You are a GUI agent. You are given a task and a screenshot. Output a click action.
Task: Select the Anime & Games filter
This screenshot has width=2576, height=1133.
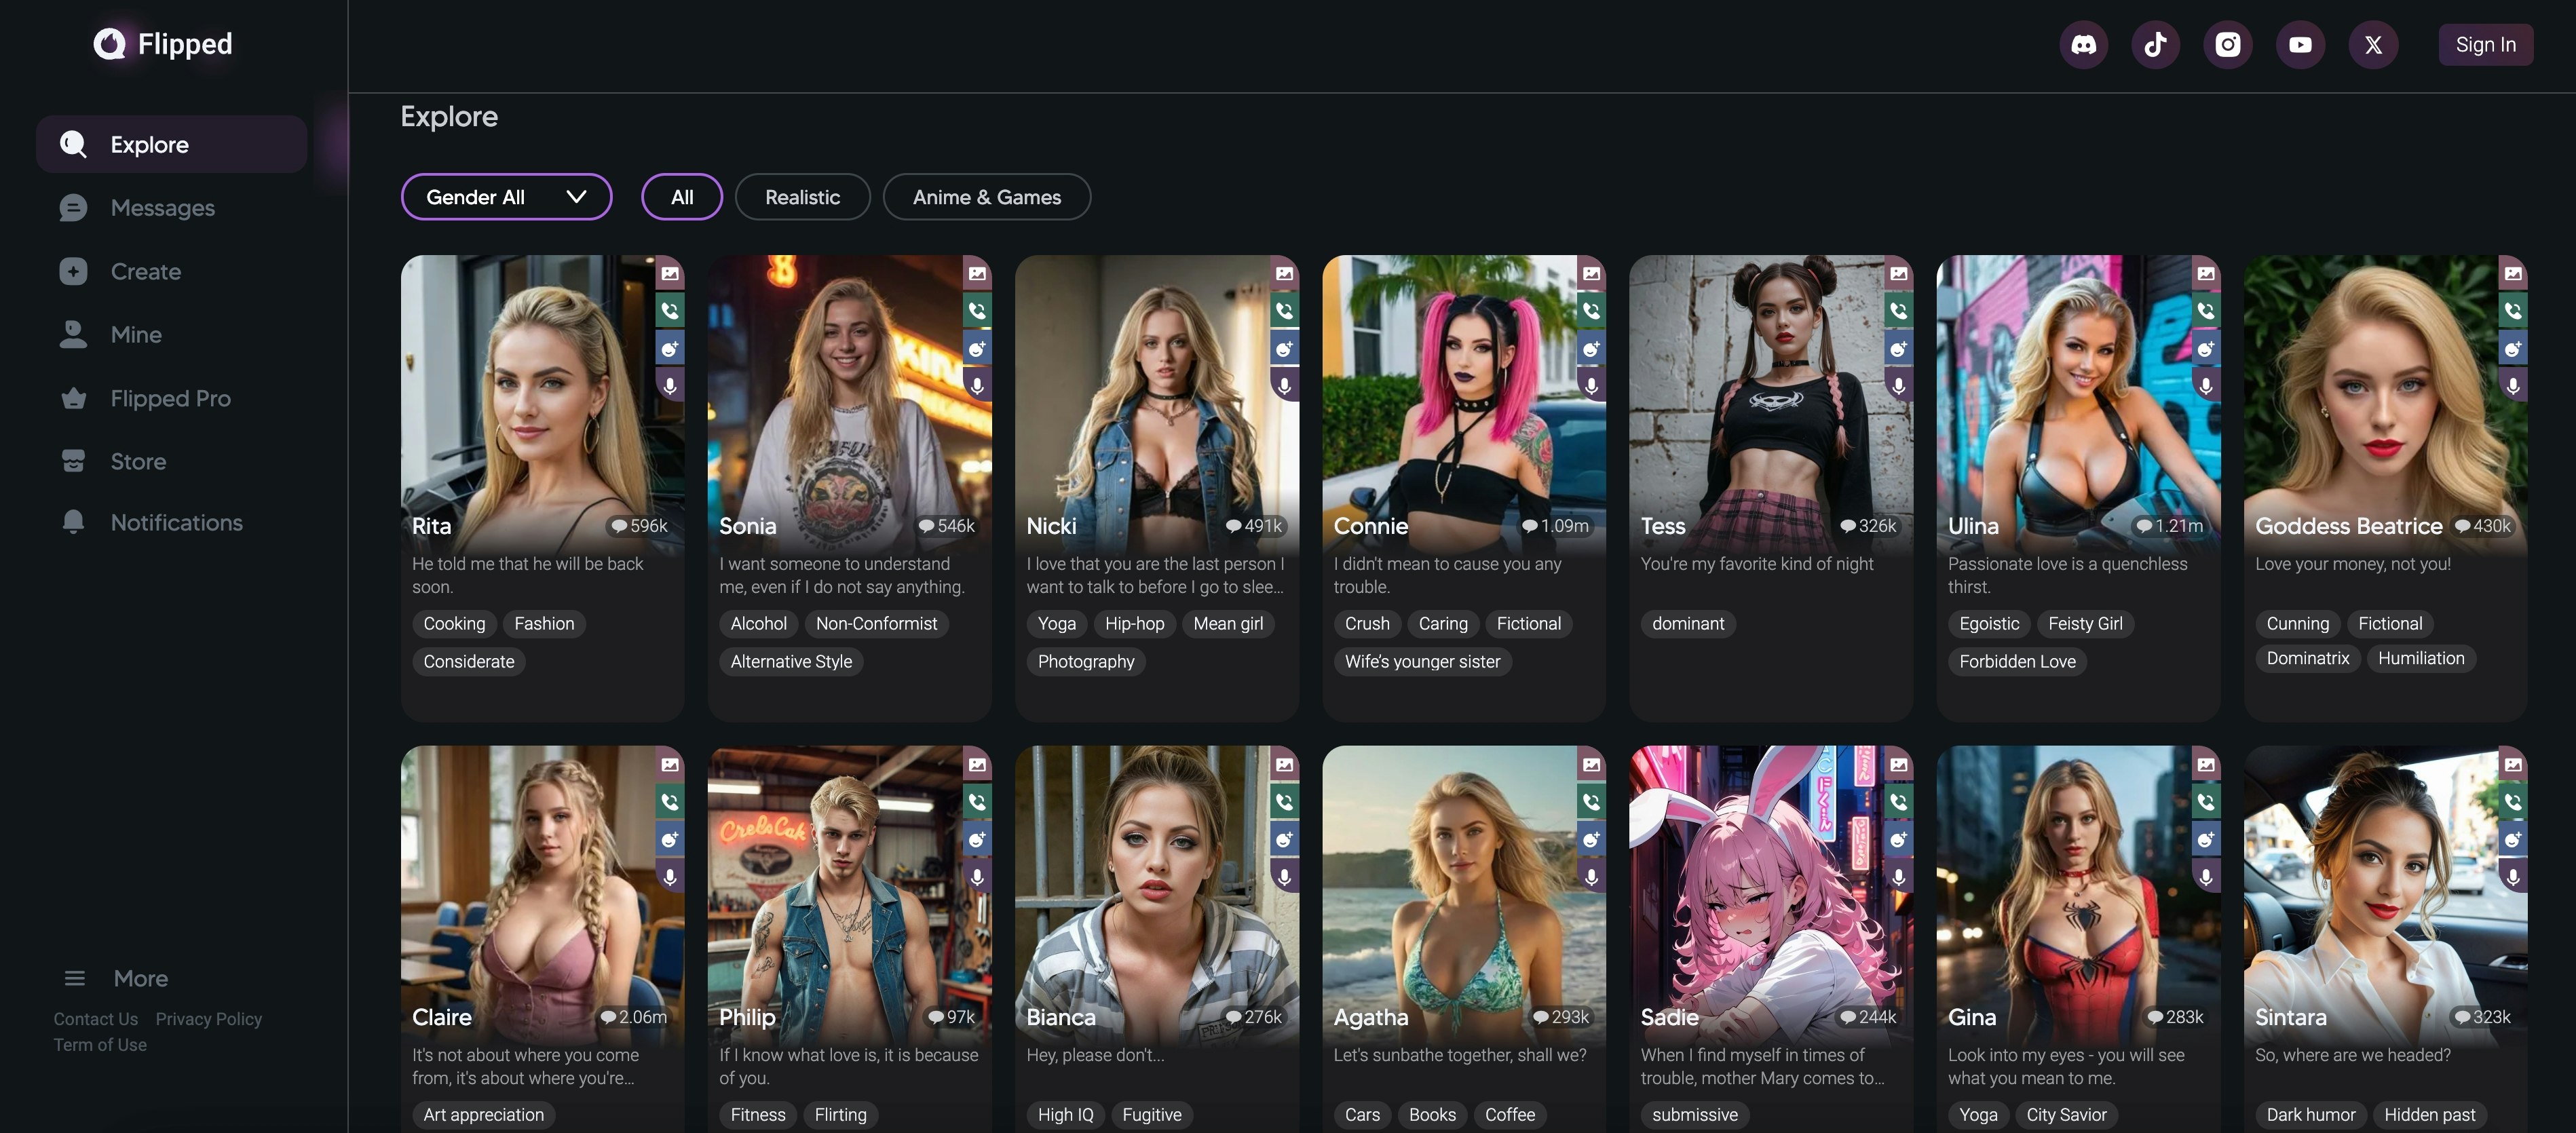tap(986, 197)
